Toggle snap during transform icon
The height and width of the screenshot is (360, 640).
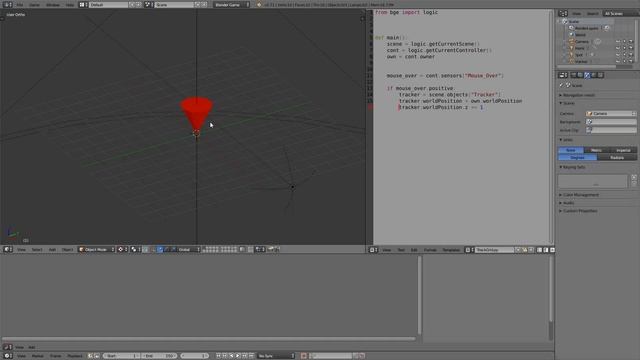click(250, 249)
